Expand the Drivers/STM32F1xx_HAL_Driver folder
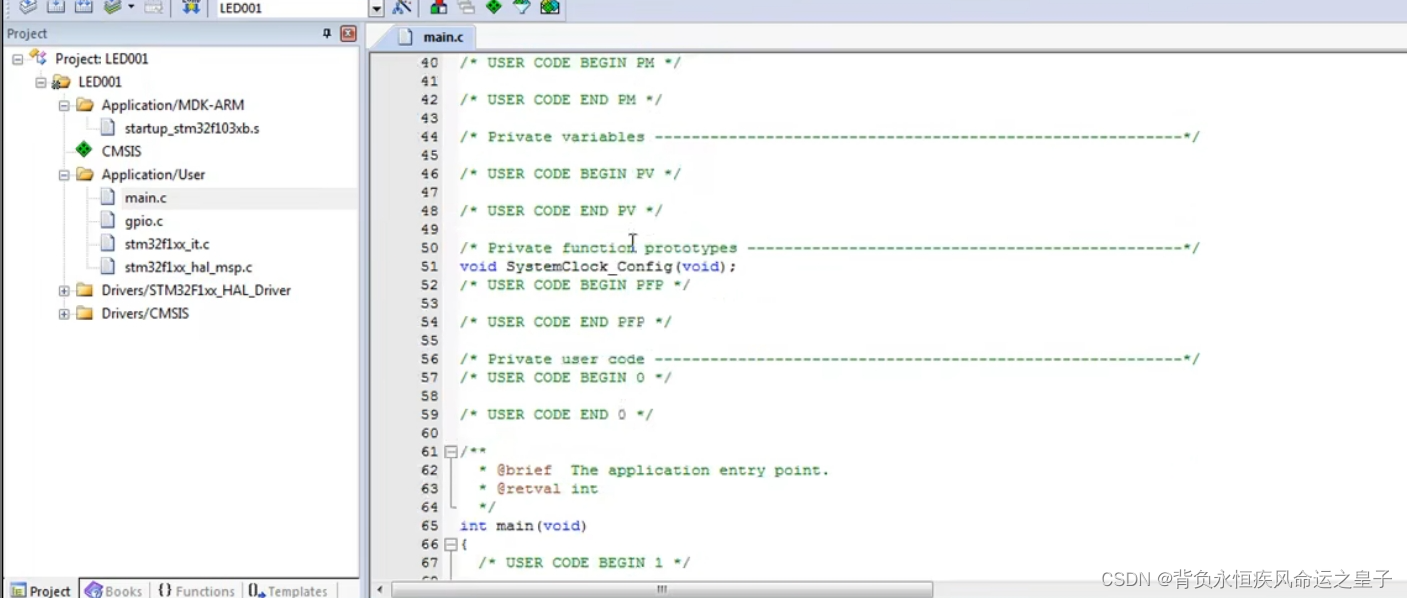1407x598 pixels. [x=63, y=290]
